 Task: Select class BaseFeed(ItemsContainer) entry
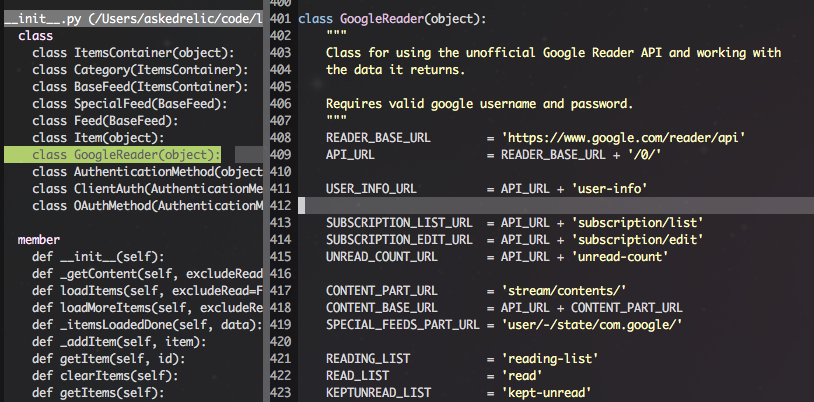click(140, 87)
